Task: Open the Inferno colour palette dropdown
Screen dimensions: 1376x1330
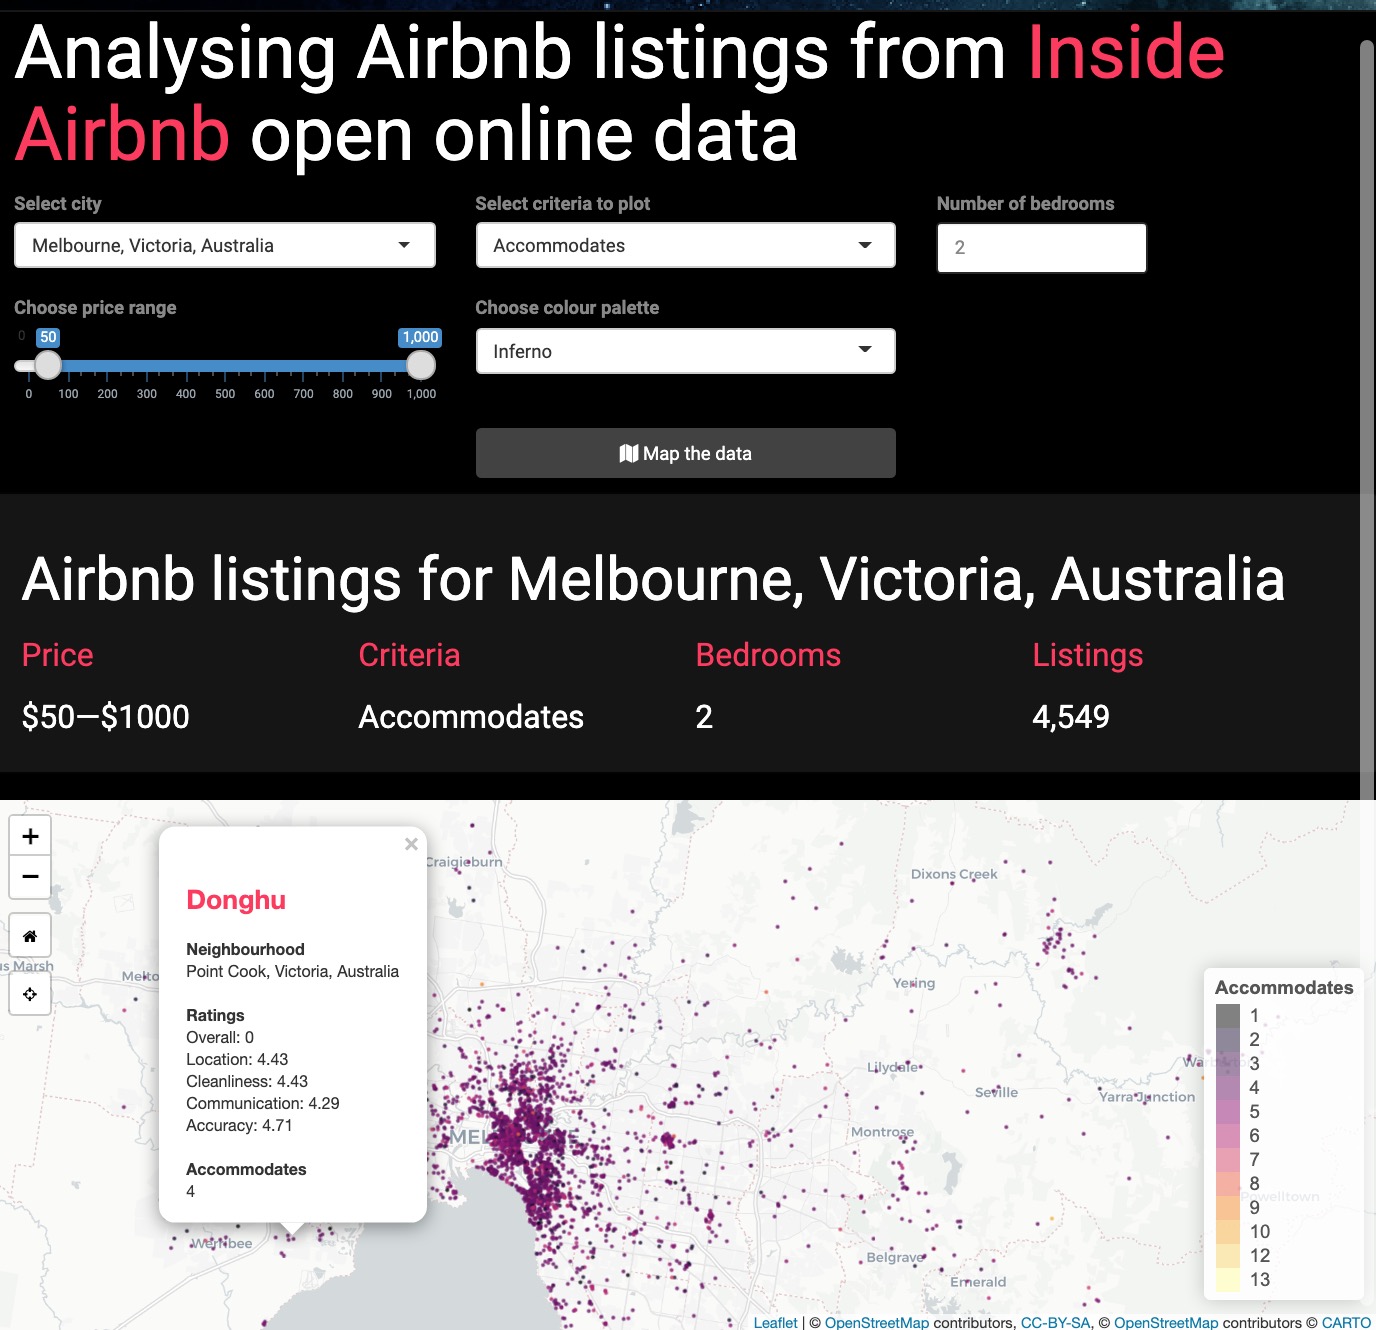Action: (x=686, y=351)
